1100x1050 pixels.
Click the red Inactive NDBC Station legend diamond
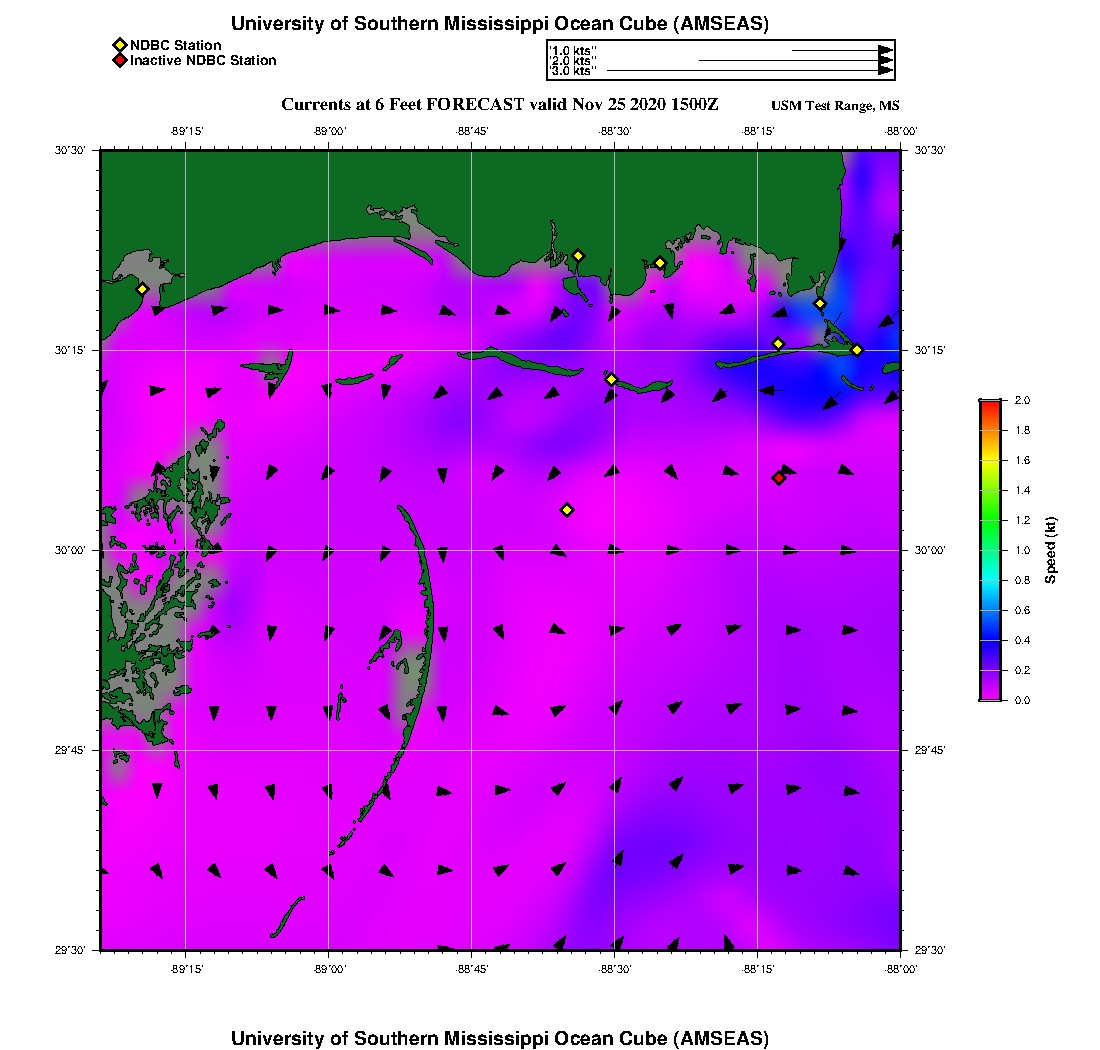point(119,61)
